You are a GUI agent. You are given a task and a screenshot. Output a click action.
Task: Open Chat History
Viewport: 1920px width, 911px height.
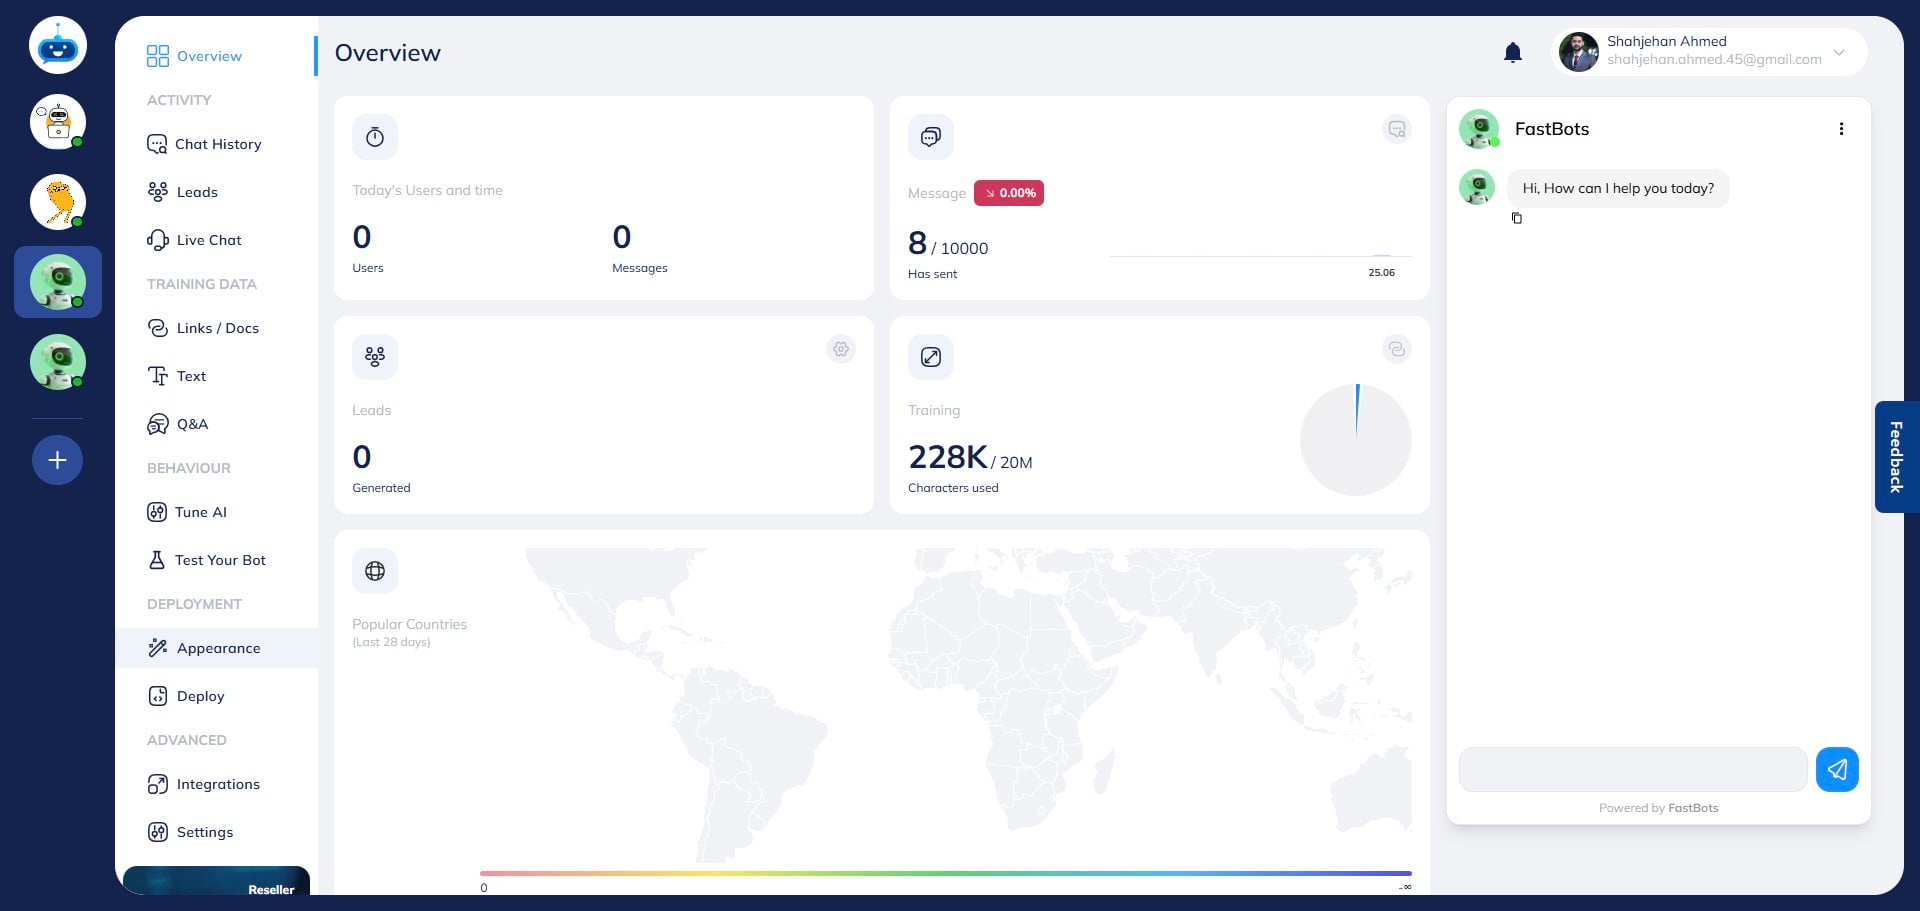coord(204,144)
